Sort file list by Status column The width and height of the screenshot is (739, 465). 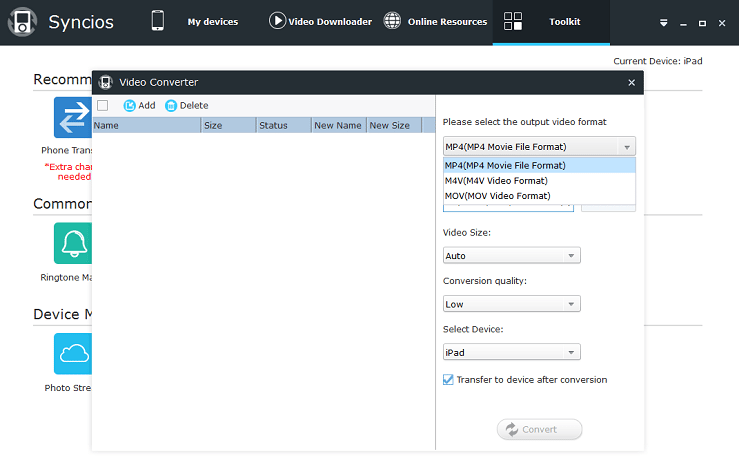284,125
